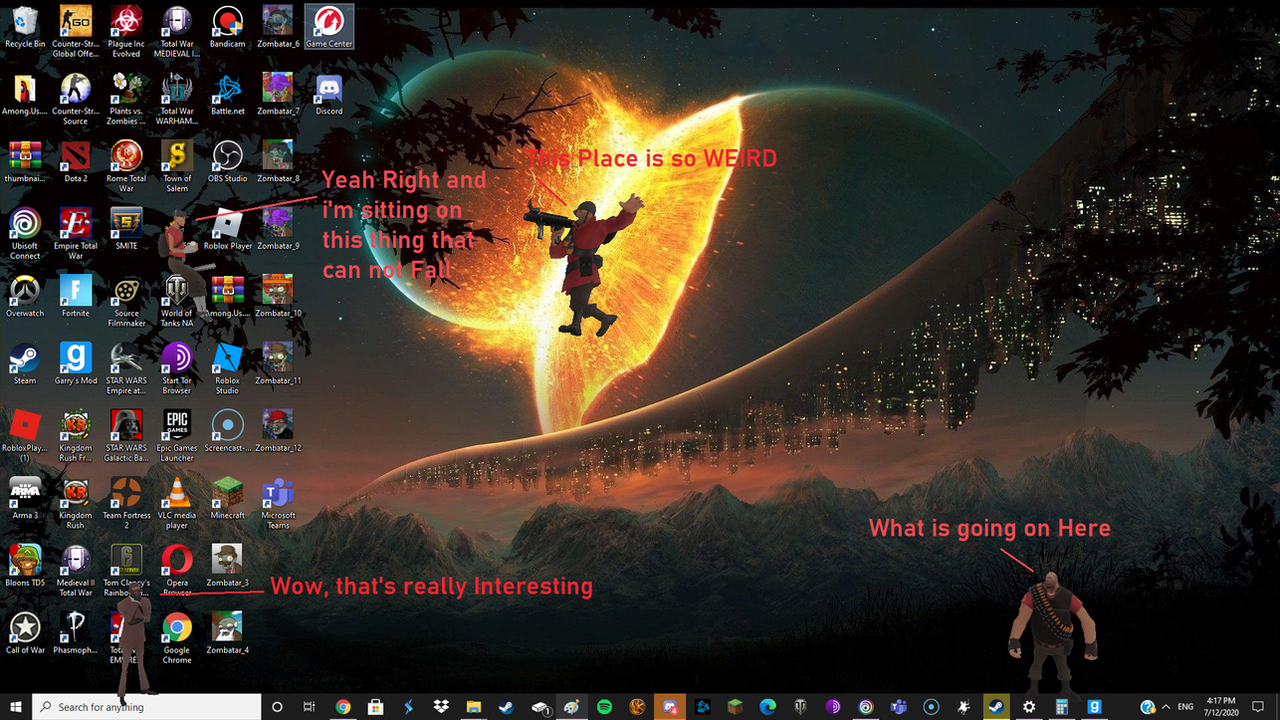Click the Microsoft Teams desktop shortcut
Image resolution: width=1280 pixels, height=720 pixels.
(x=278, y=502)
